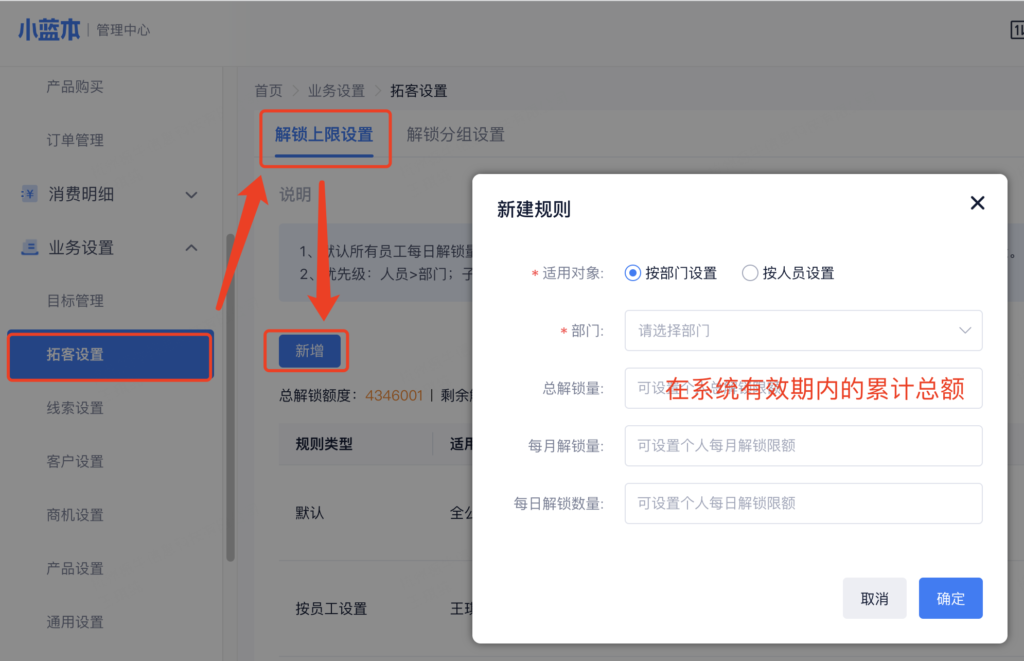Confirm the rule with 确定
The image size is (1024, 661).
click(x=950, y=598)
